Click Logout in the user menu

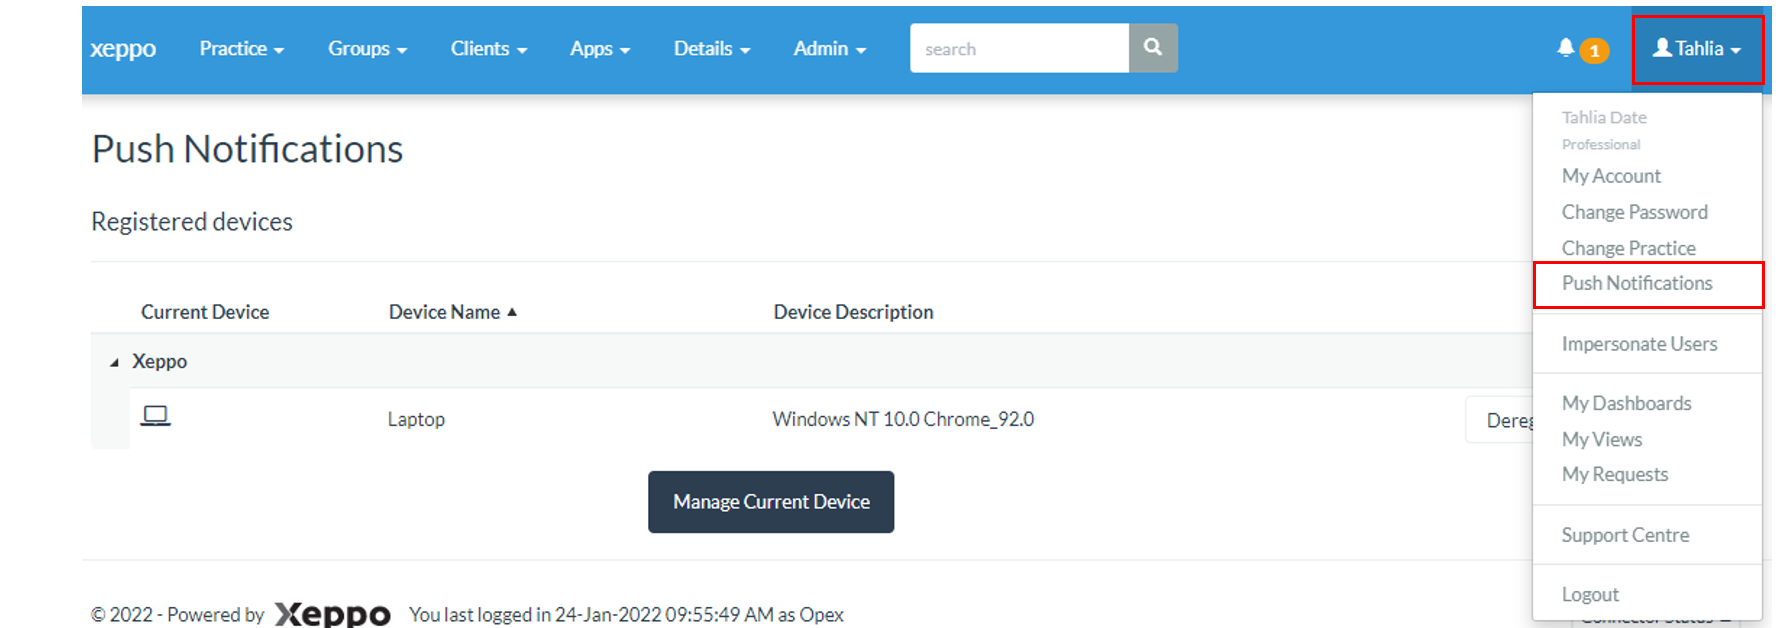(x=1590, y=595)
